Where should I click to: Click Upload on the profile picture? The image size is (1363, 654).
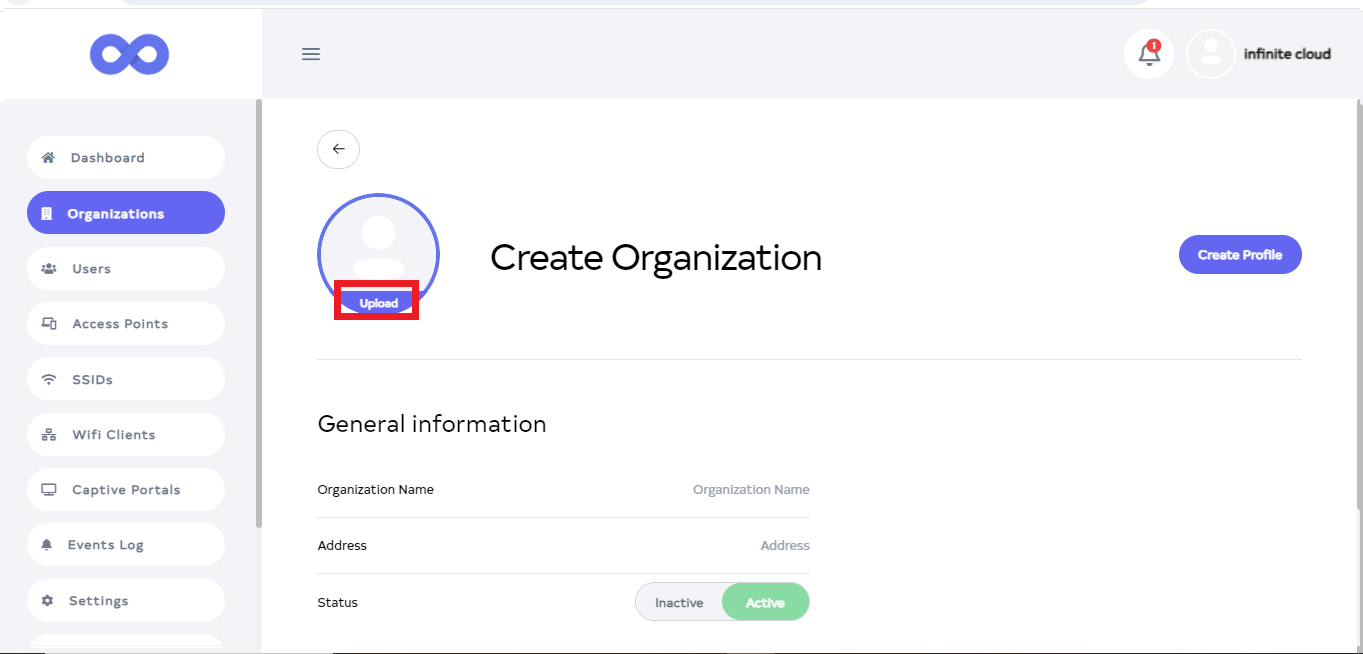click(x=378, y=303)
